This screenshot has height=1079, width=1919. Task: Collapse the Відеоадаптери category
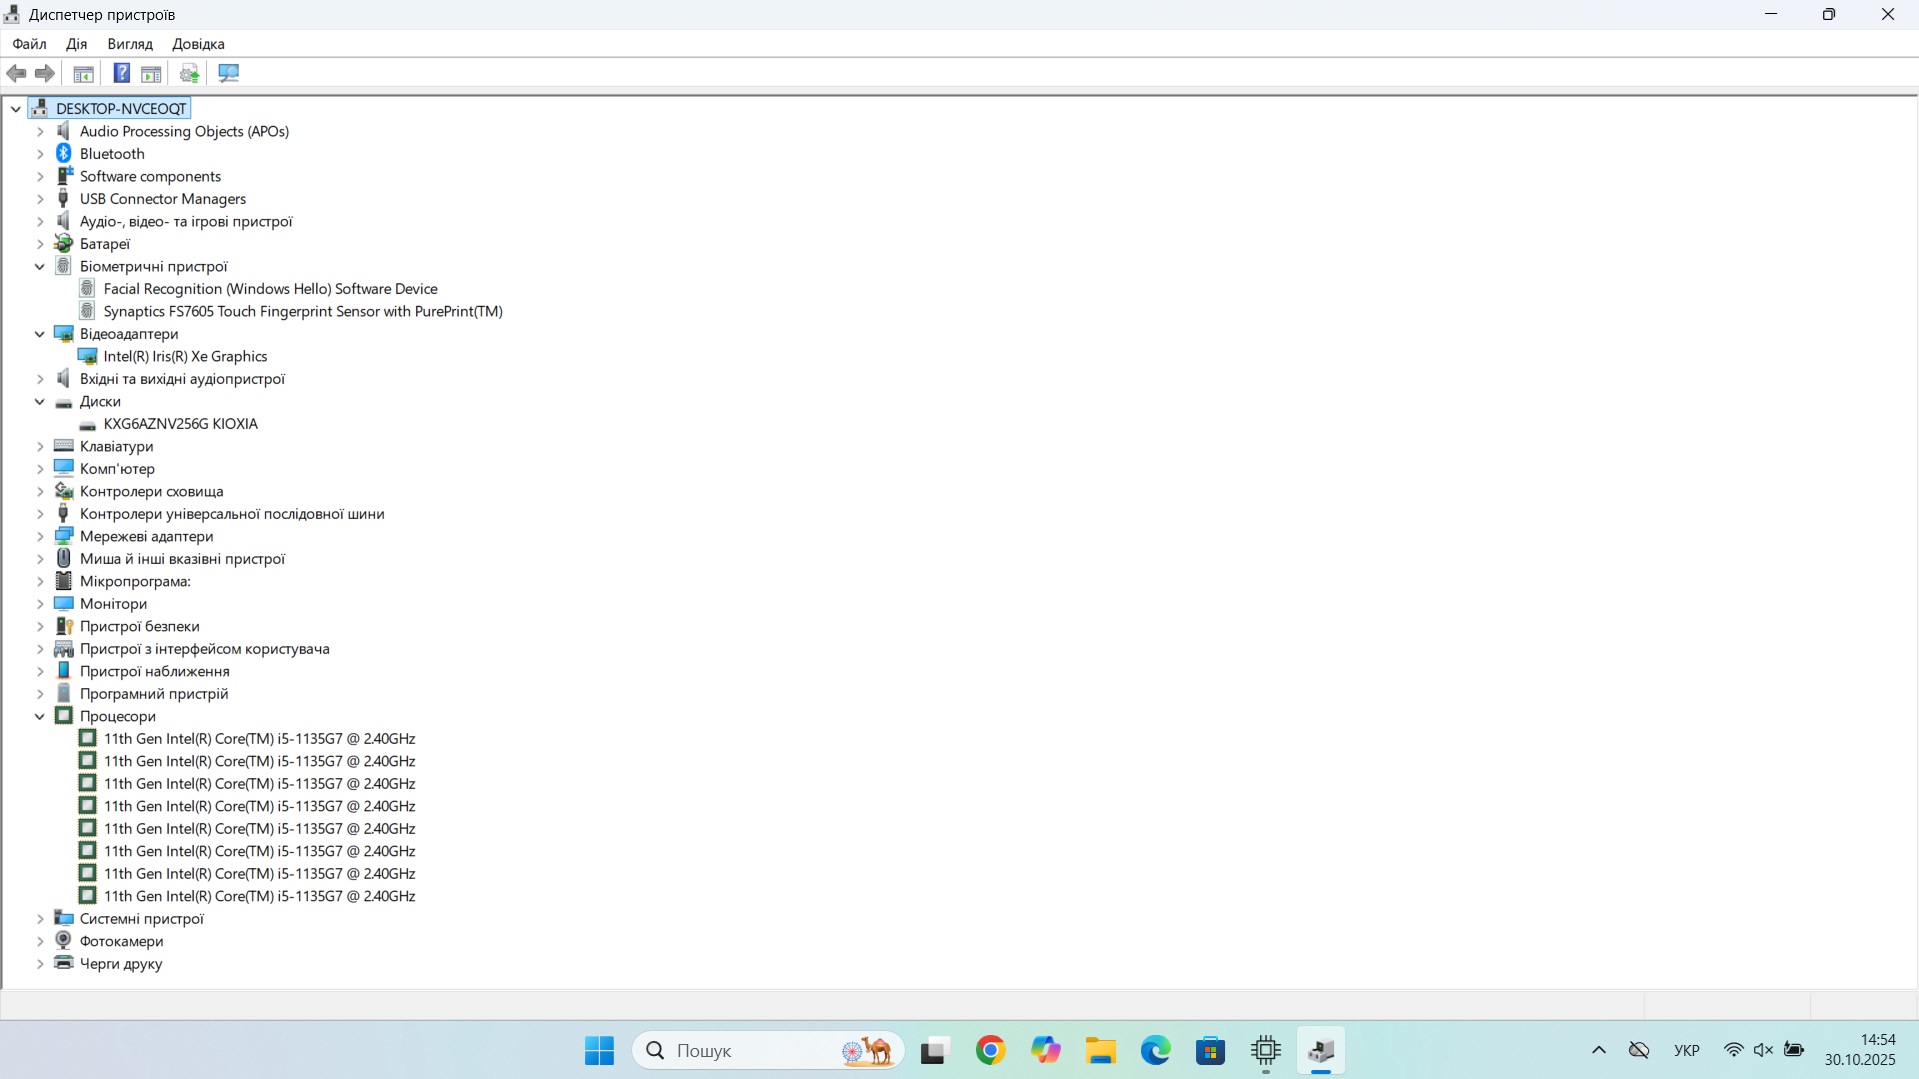40,334
